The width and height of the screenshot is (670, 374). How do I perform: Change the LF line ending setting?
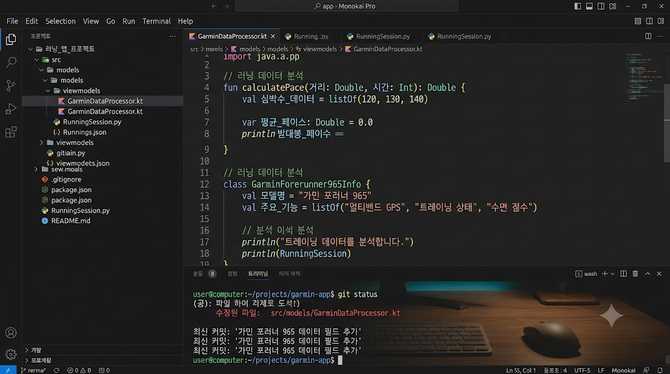(601, 370)
